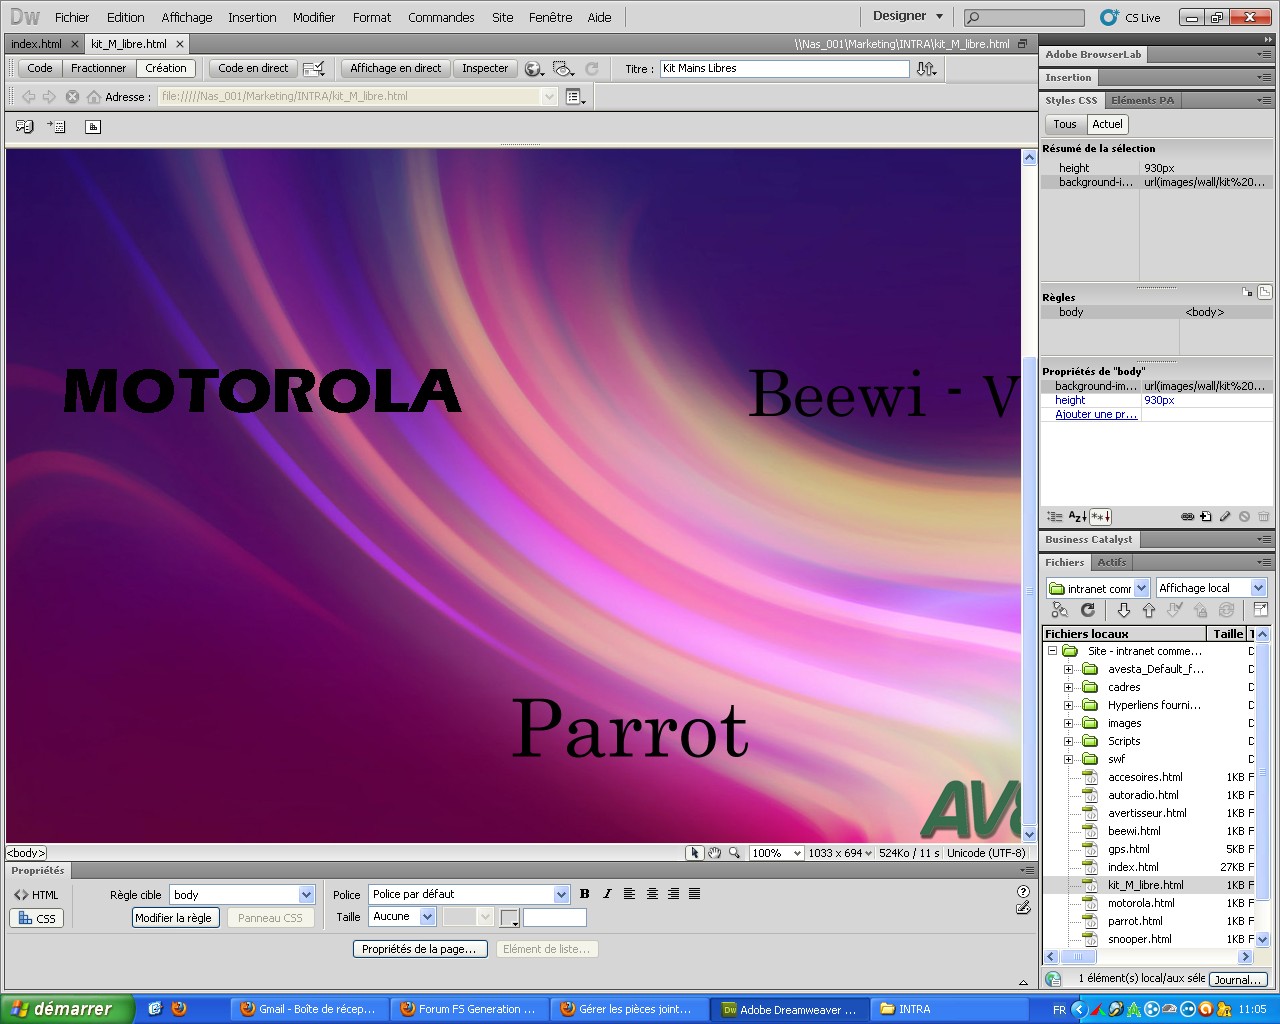This screenshot has height=1024, width=1280.
Task: Click the Journal button in Files panel
Action: pyautogui.click(x=1238, y=980)
